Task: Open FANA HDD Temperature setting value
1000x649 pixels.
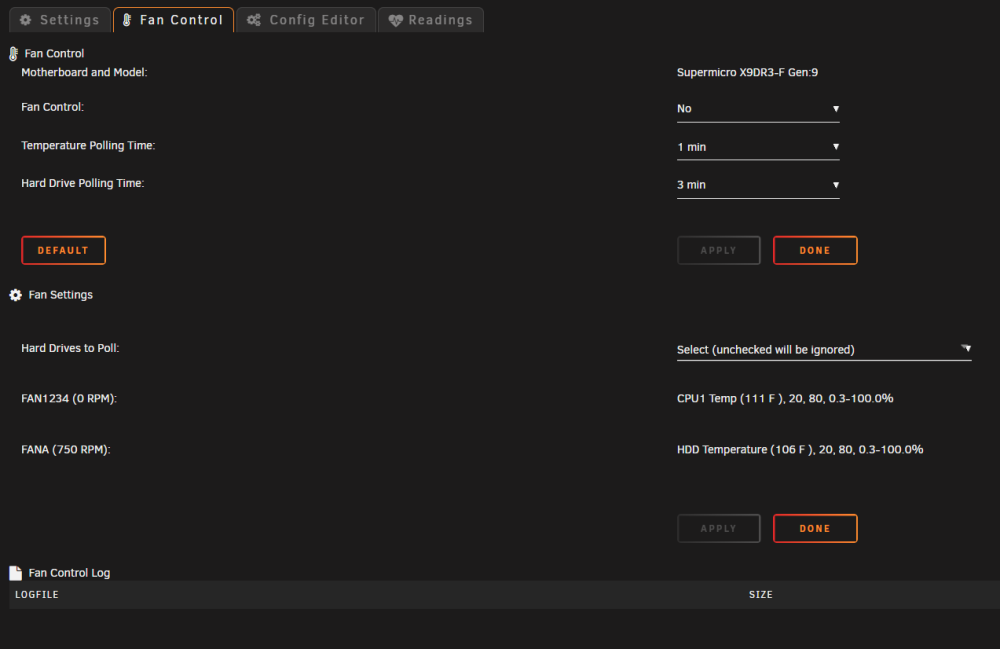Action: click(x=800, y=449)
